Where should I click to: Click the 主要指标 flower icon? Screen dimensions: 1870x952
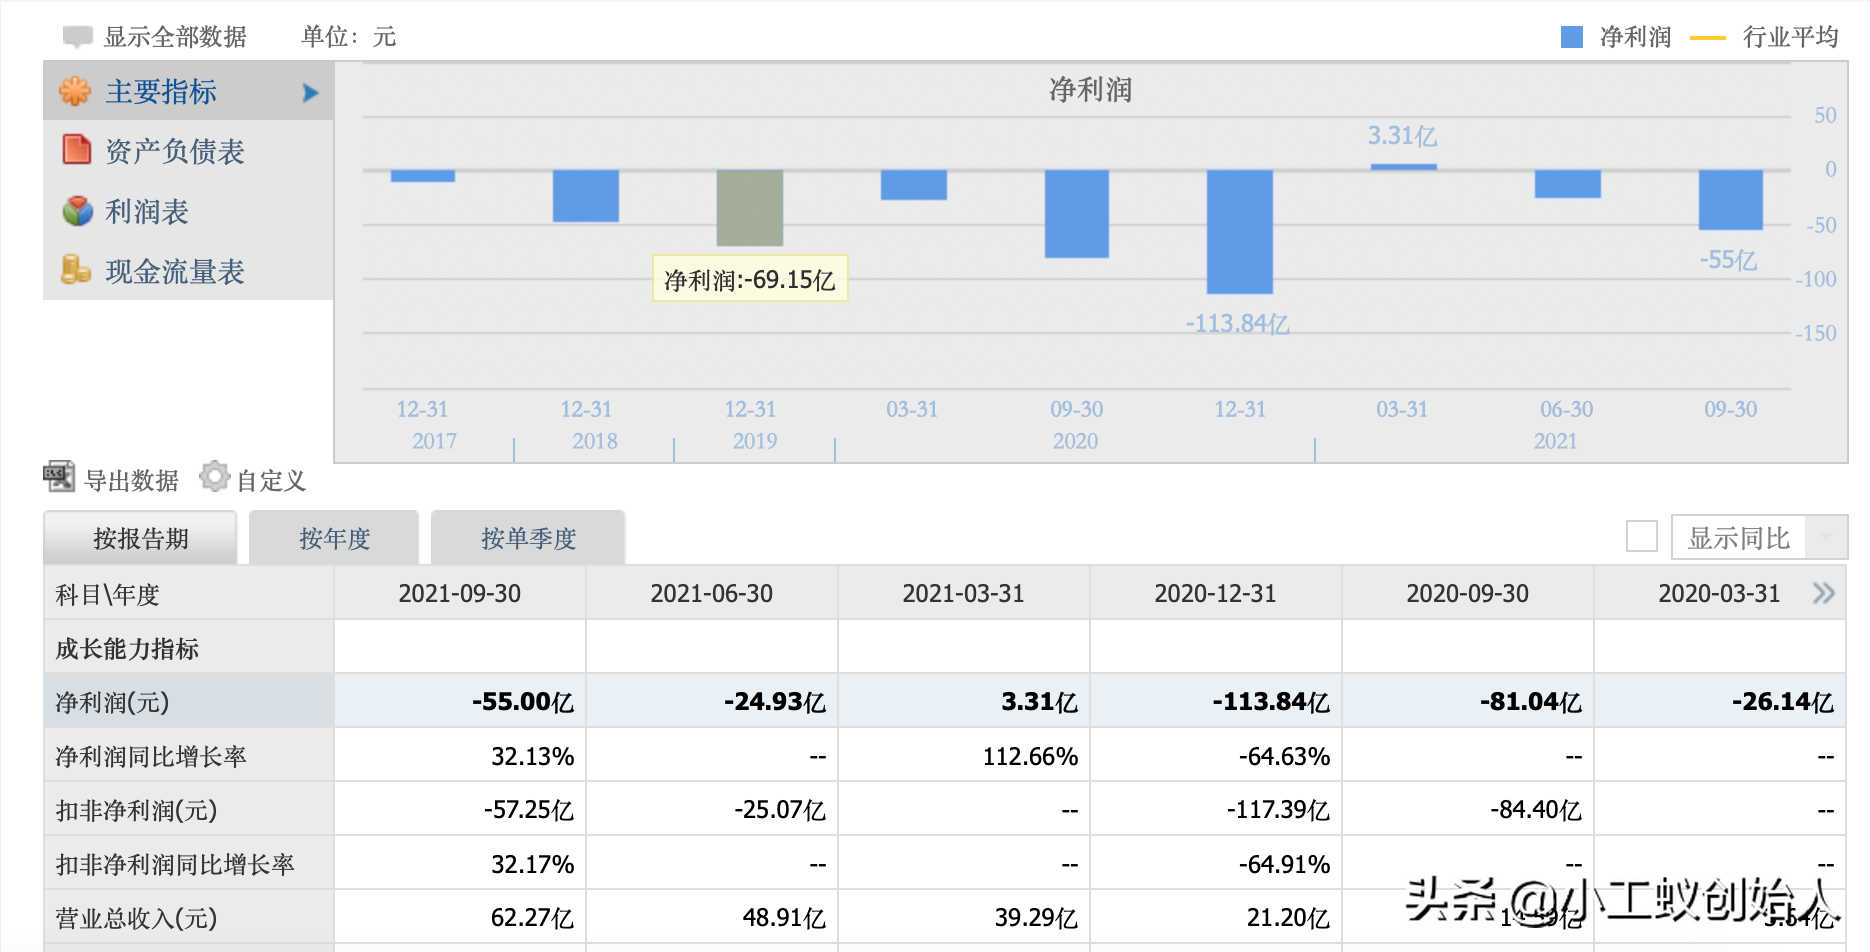(x=75, y=91)
